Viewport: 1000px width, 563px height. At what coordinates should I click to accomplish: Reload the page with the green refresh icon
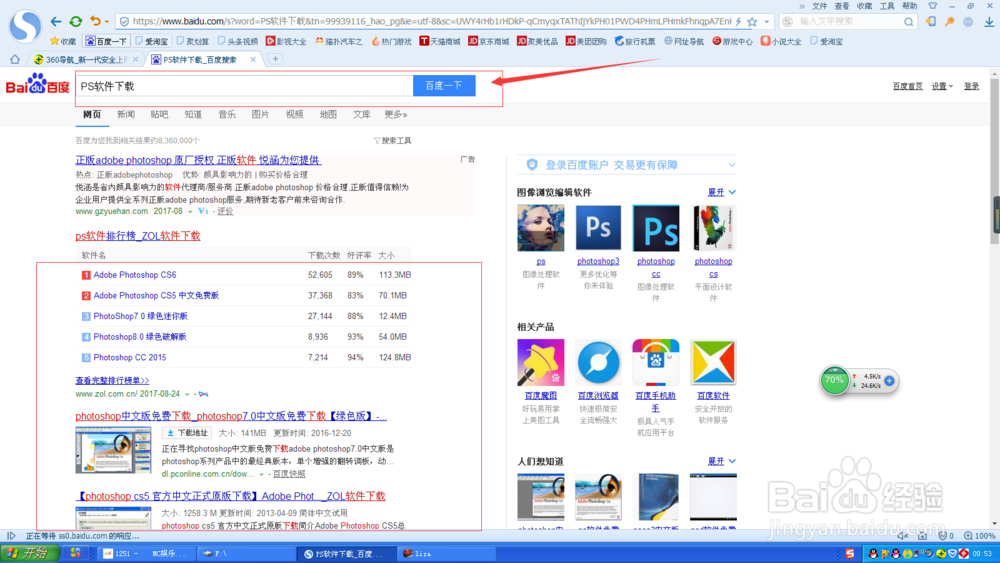(76, 21)
